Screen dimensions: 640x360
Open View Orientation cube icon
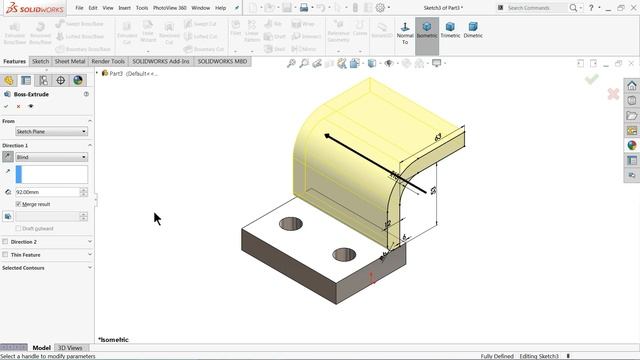[x=354, y=63]
